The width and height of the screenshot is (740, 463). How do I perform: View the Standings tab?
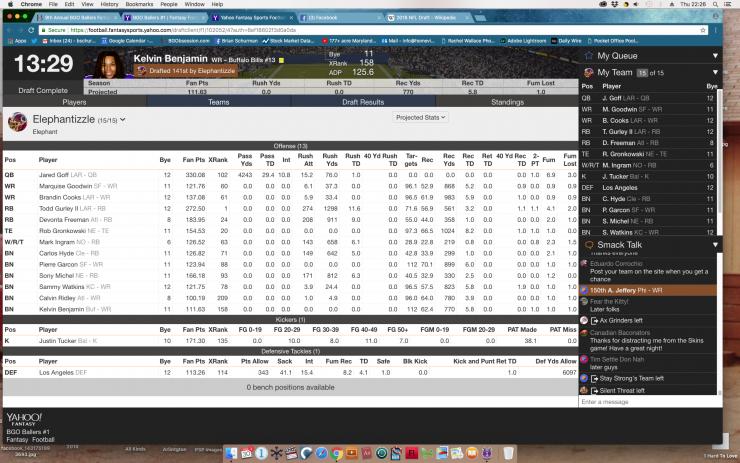507,102
